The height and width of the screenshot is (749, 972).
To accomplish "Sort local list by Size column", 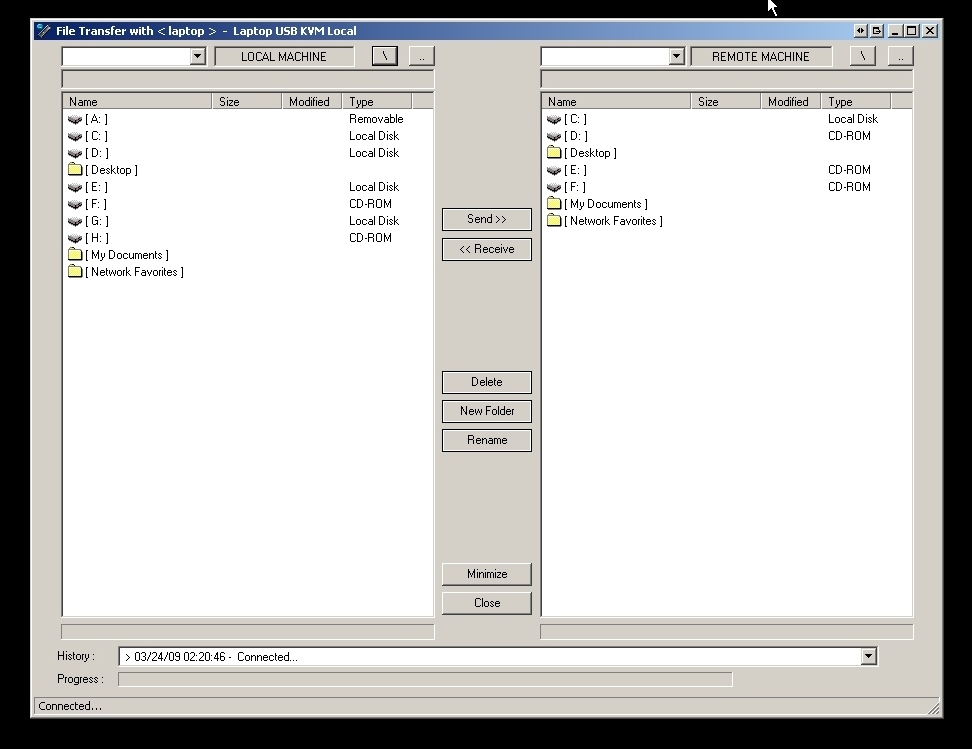I will click(x=247, y=102).
